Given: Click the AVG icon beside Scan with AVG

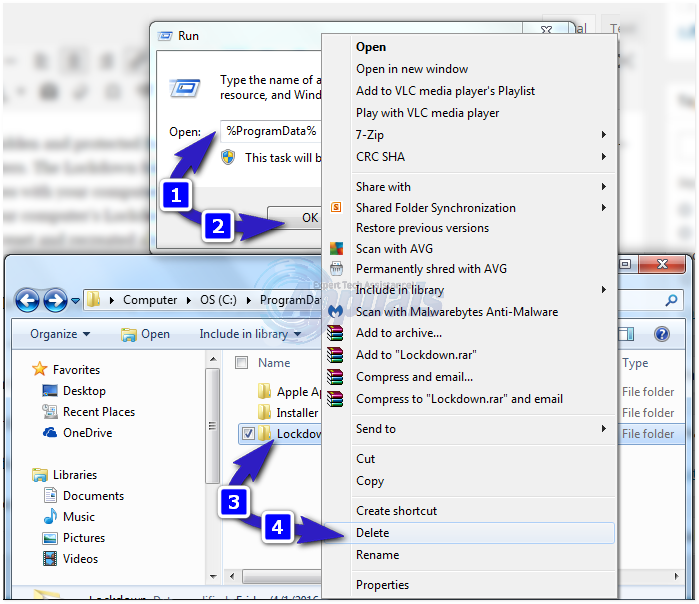Looking at the screenshot, I should [x=337, y=249].
